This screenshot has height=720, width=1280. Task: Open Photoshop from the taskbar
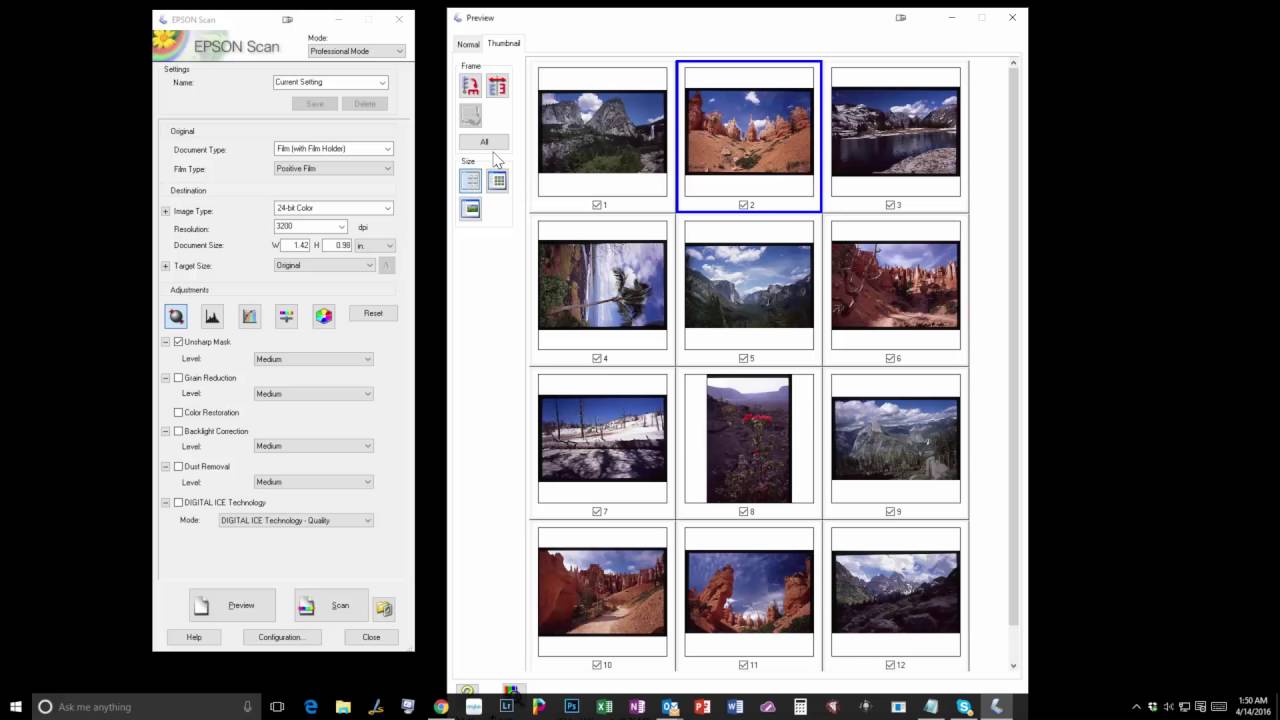(x=572, y=706)
